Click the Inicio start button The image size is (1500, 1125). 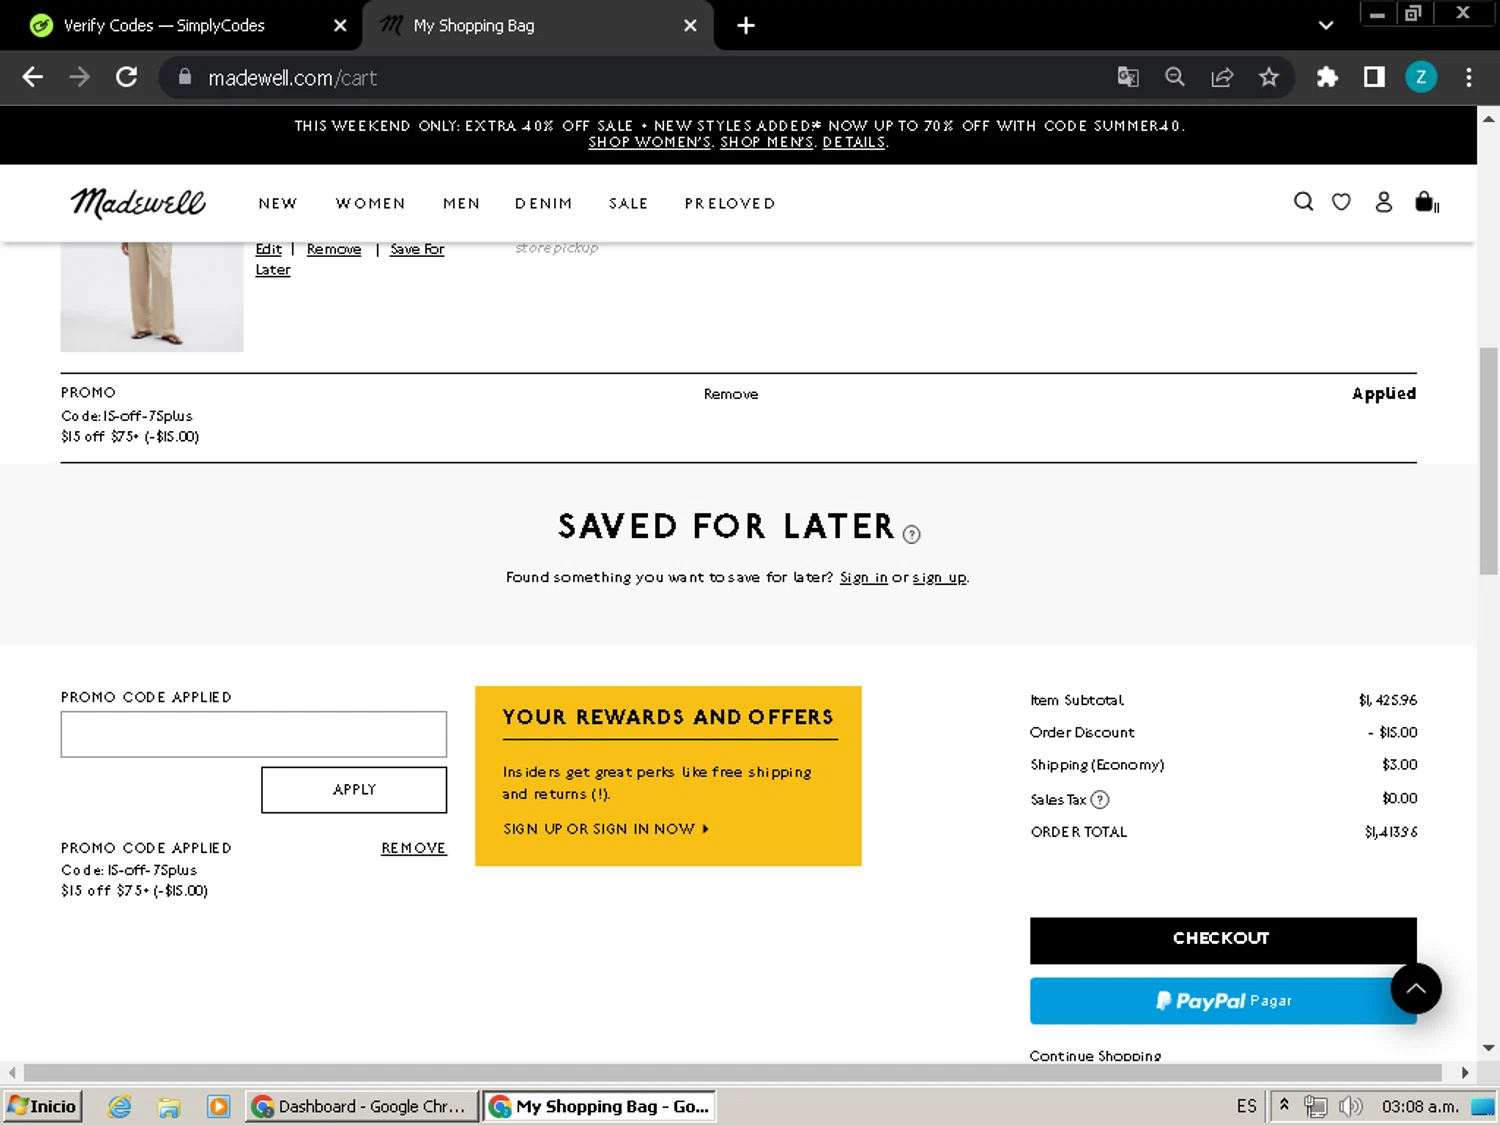click(x=43, y=1106)
